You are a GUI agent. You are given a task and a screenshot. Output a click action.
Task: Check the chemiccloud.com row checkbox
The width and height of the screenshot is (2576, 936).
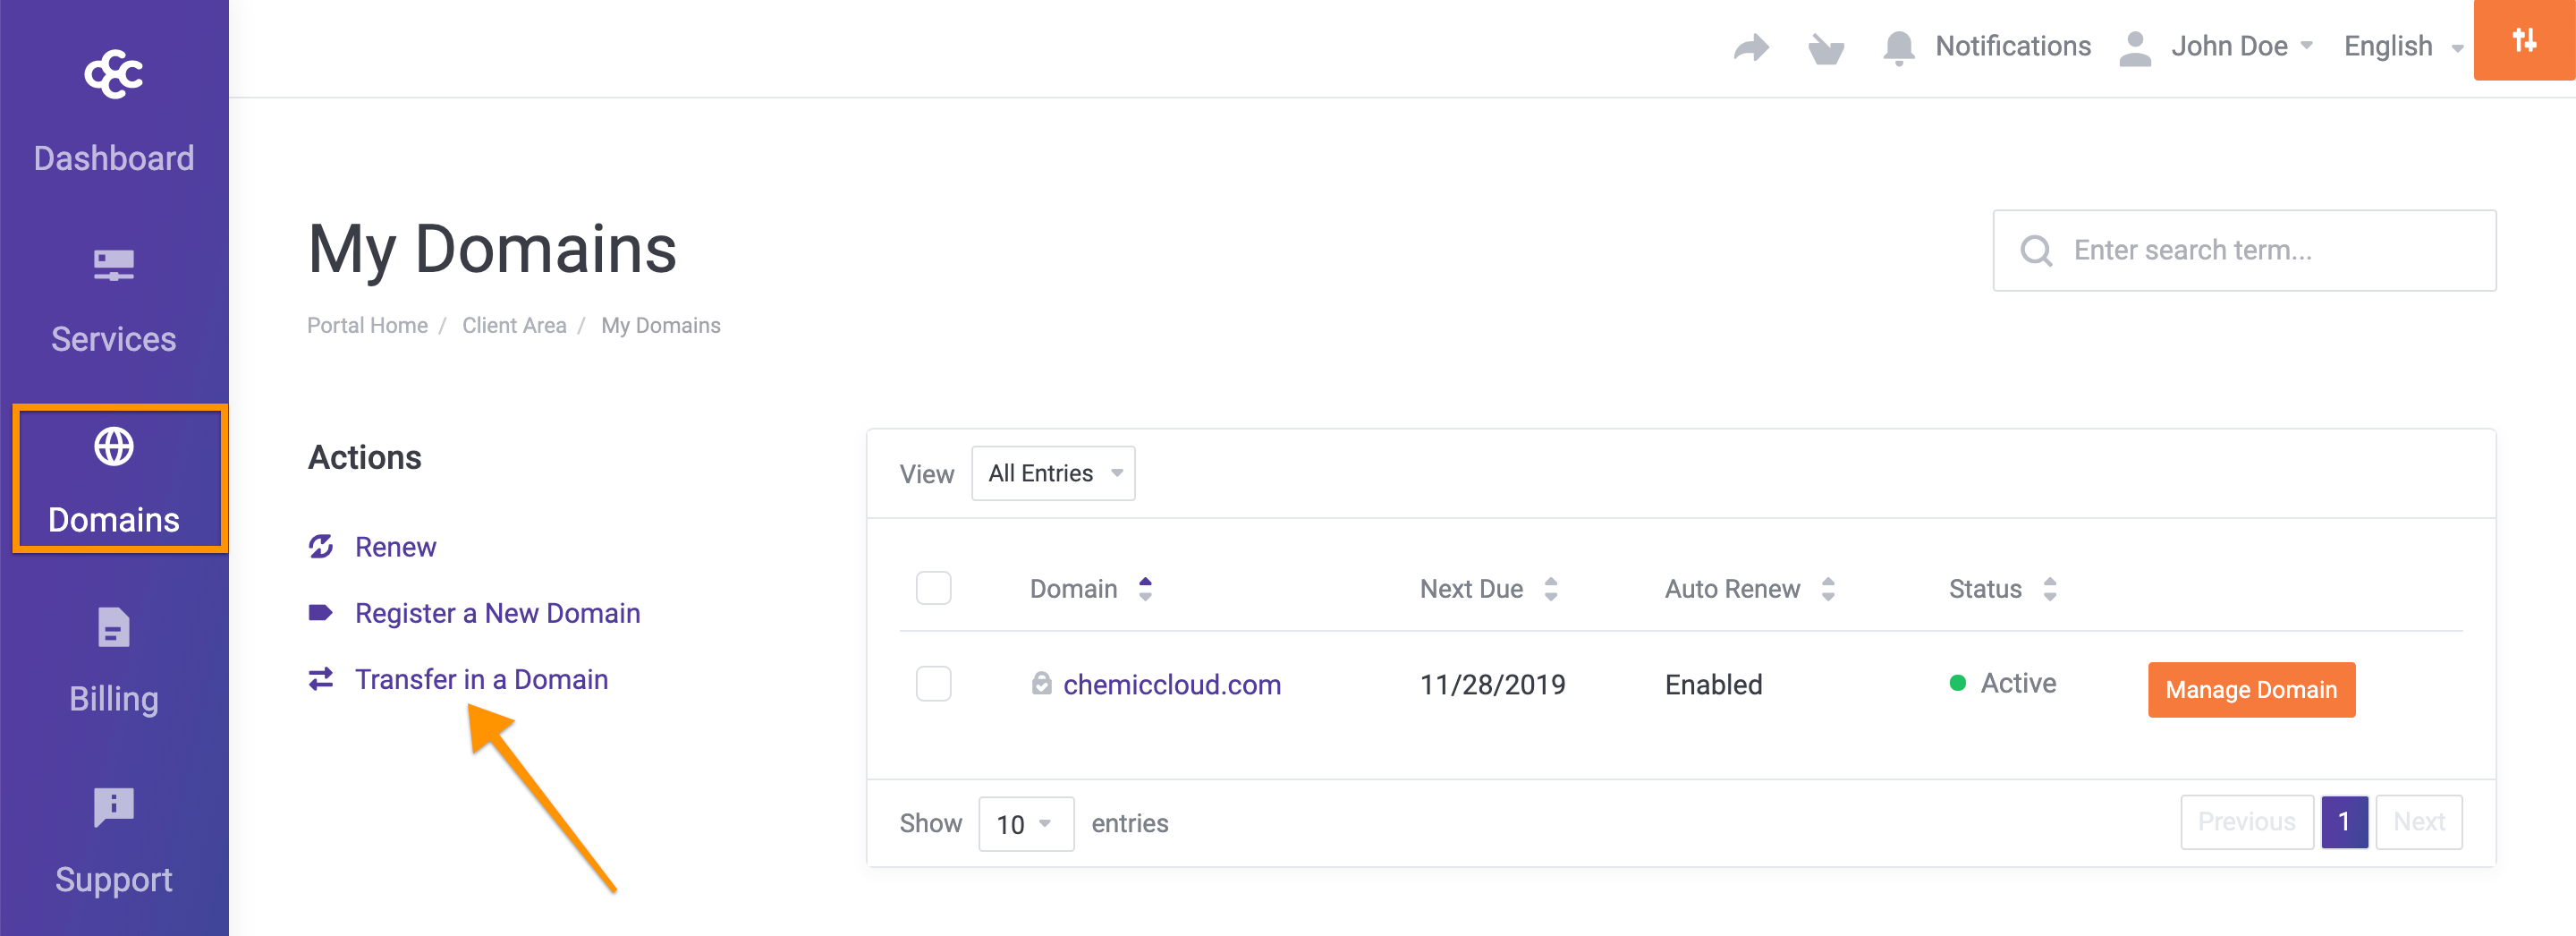933,684
